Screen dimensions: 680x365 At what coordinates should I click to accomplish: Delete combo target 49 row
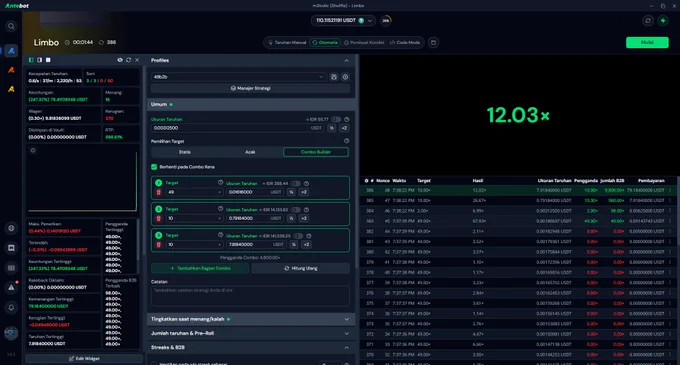[158, 192]
